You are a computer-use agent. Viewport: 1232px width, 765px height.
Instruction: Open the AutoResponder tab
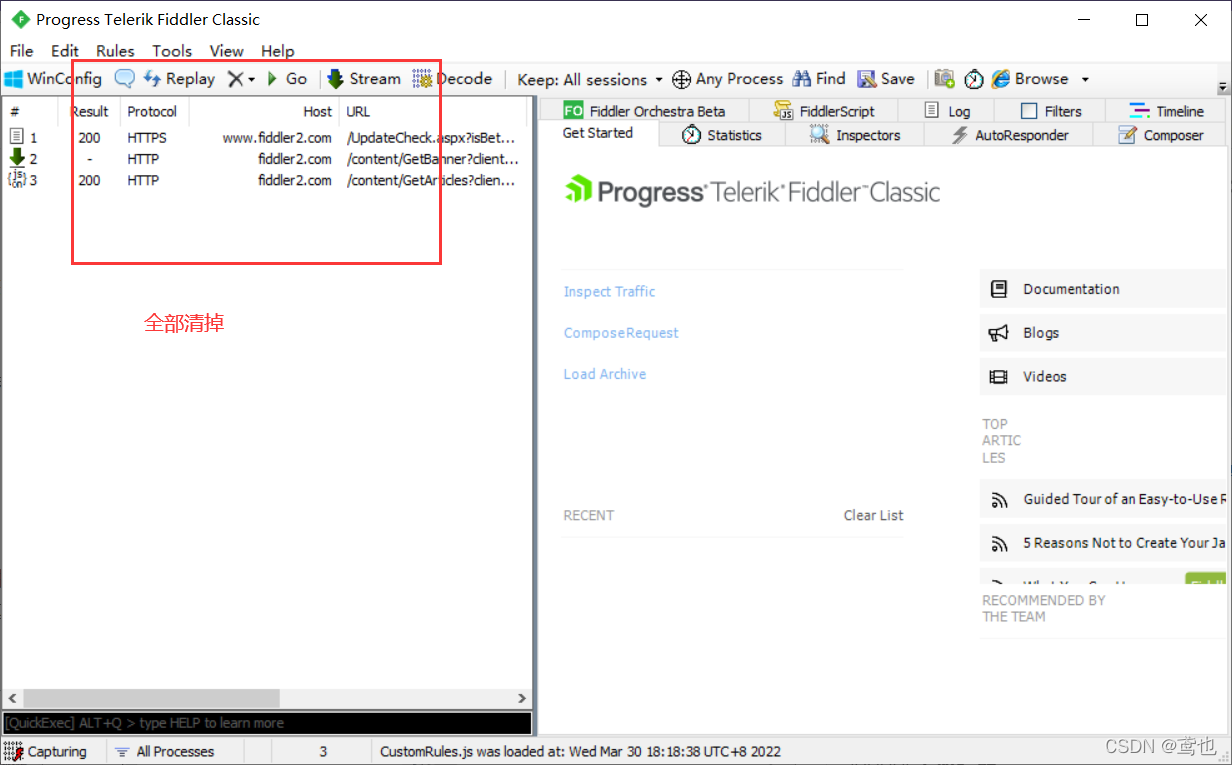pyautogui.click(x=1010, y=135)
